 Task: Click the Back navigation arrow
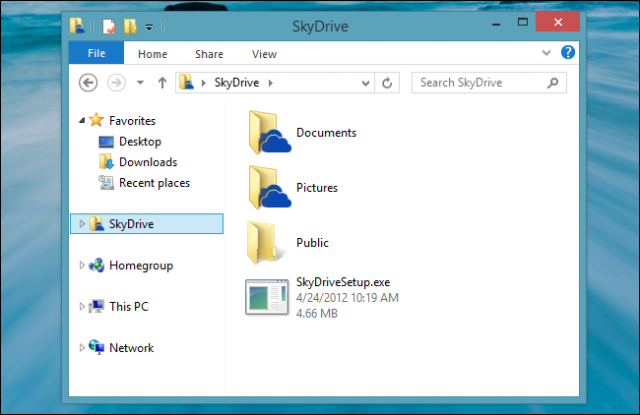pos(89,83)
